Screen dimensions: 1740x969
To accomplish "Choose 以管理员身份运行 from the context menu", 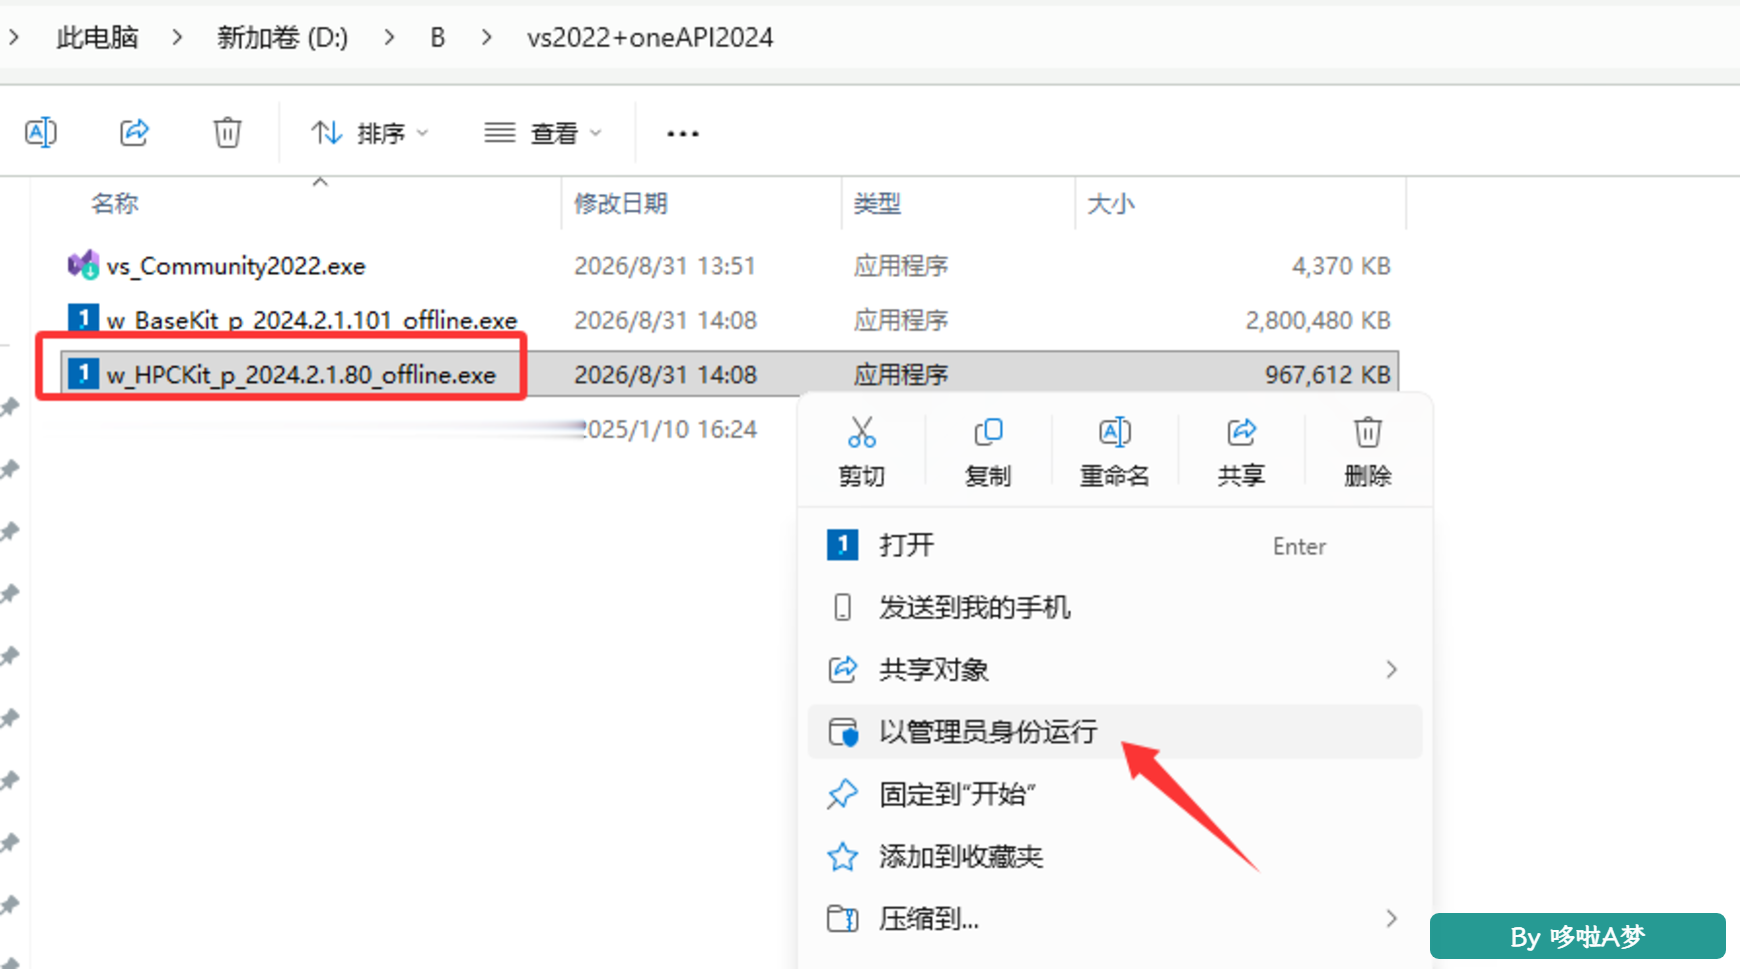I will point(1115,732).
